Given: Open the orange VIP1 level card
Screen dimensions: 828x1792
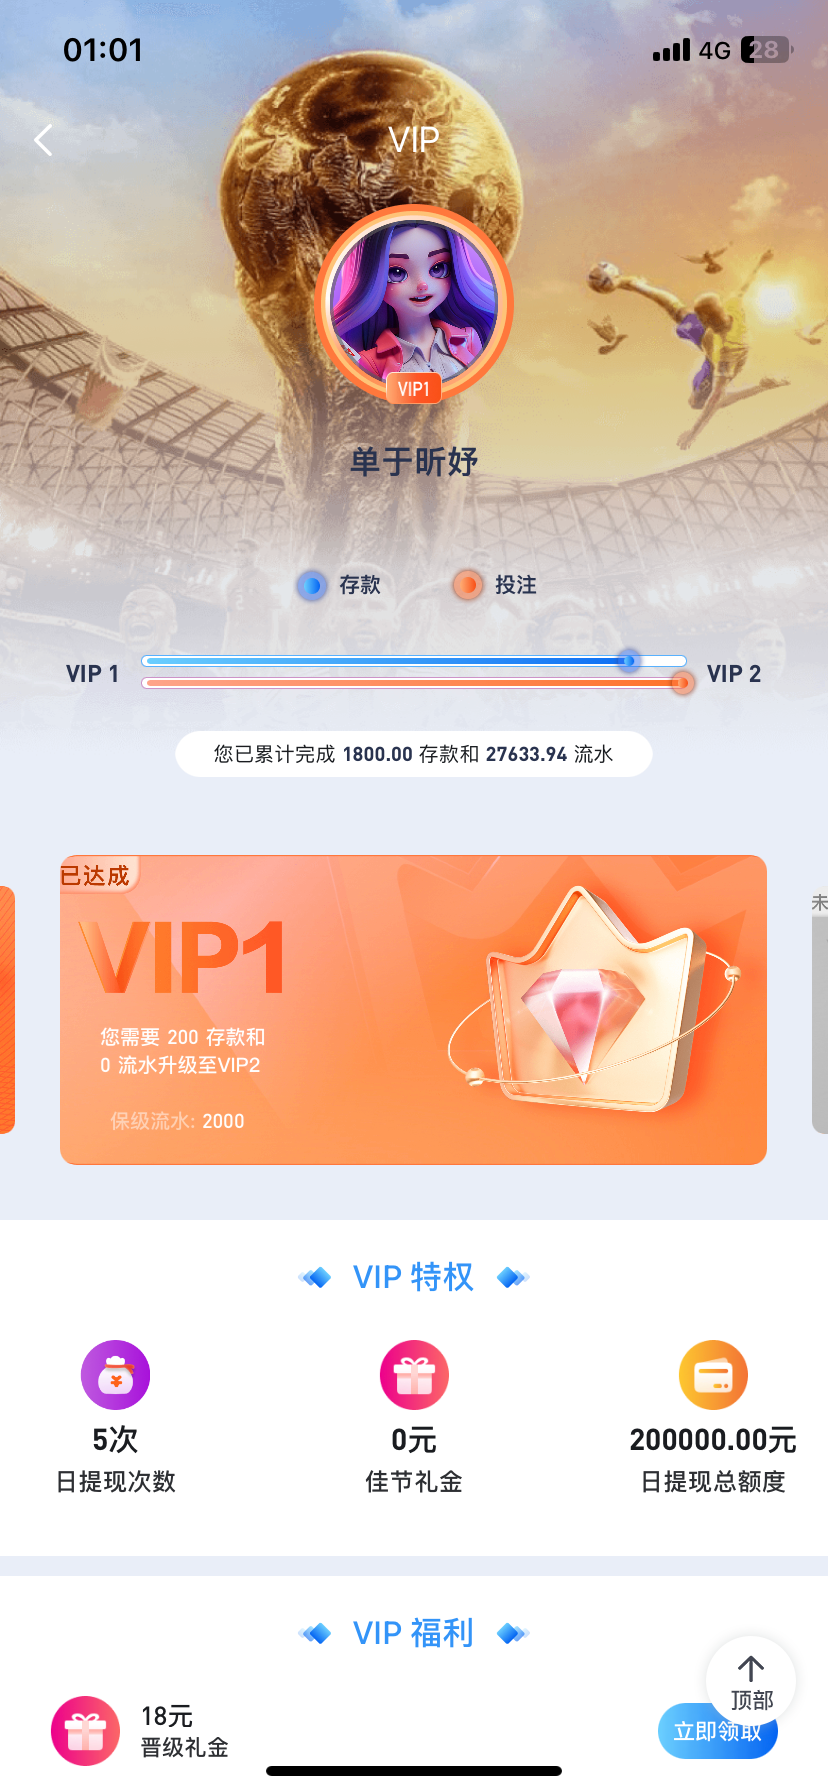Looking at the screenshot, I should click(x=413, y=1010).
